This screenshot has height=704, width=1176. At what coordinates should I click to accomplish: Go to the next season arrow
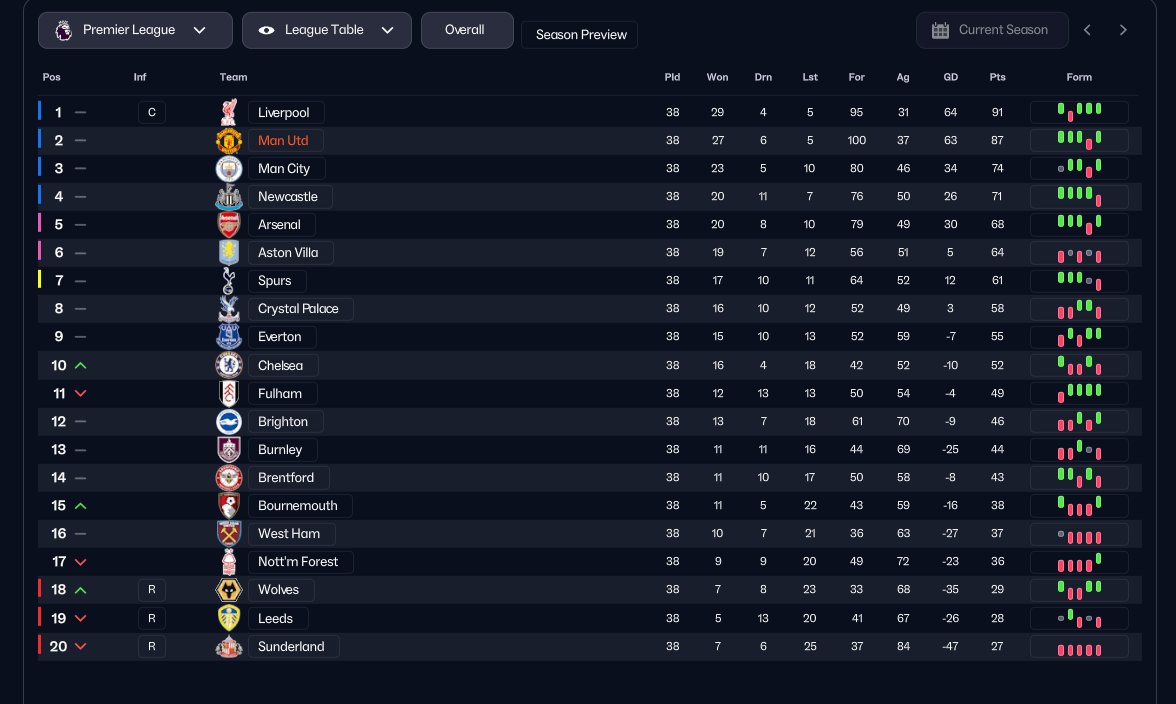tap(1123, 30)
